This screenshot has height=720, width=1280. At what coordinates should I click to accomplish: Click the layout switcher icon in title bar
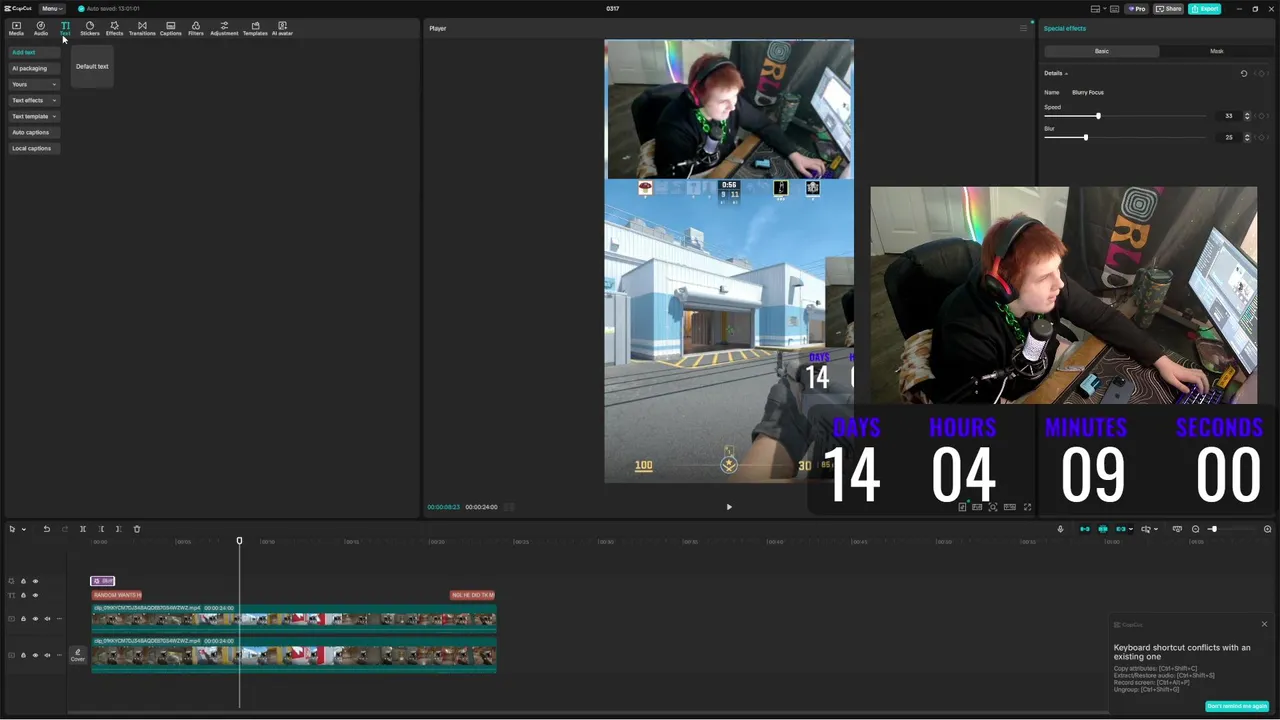pyautogui.click(x=1096, y=9)
